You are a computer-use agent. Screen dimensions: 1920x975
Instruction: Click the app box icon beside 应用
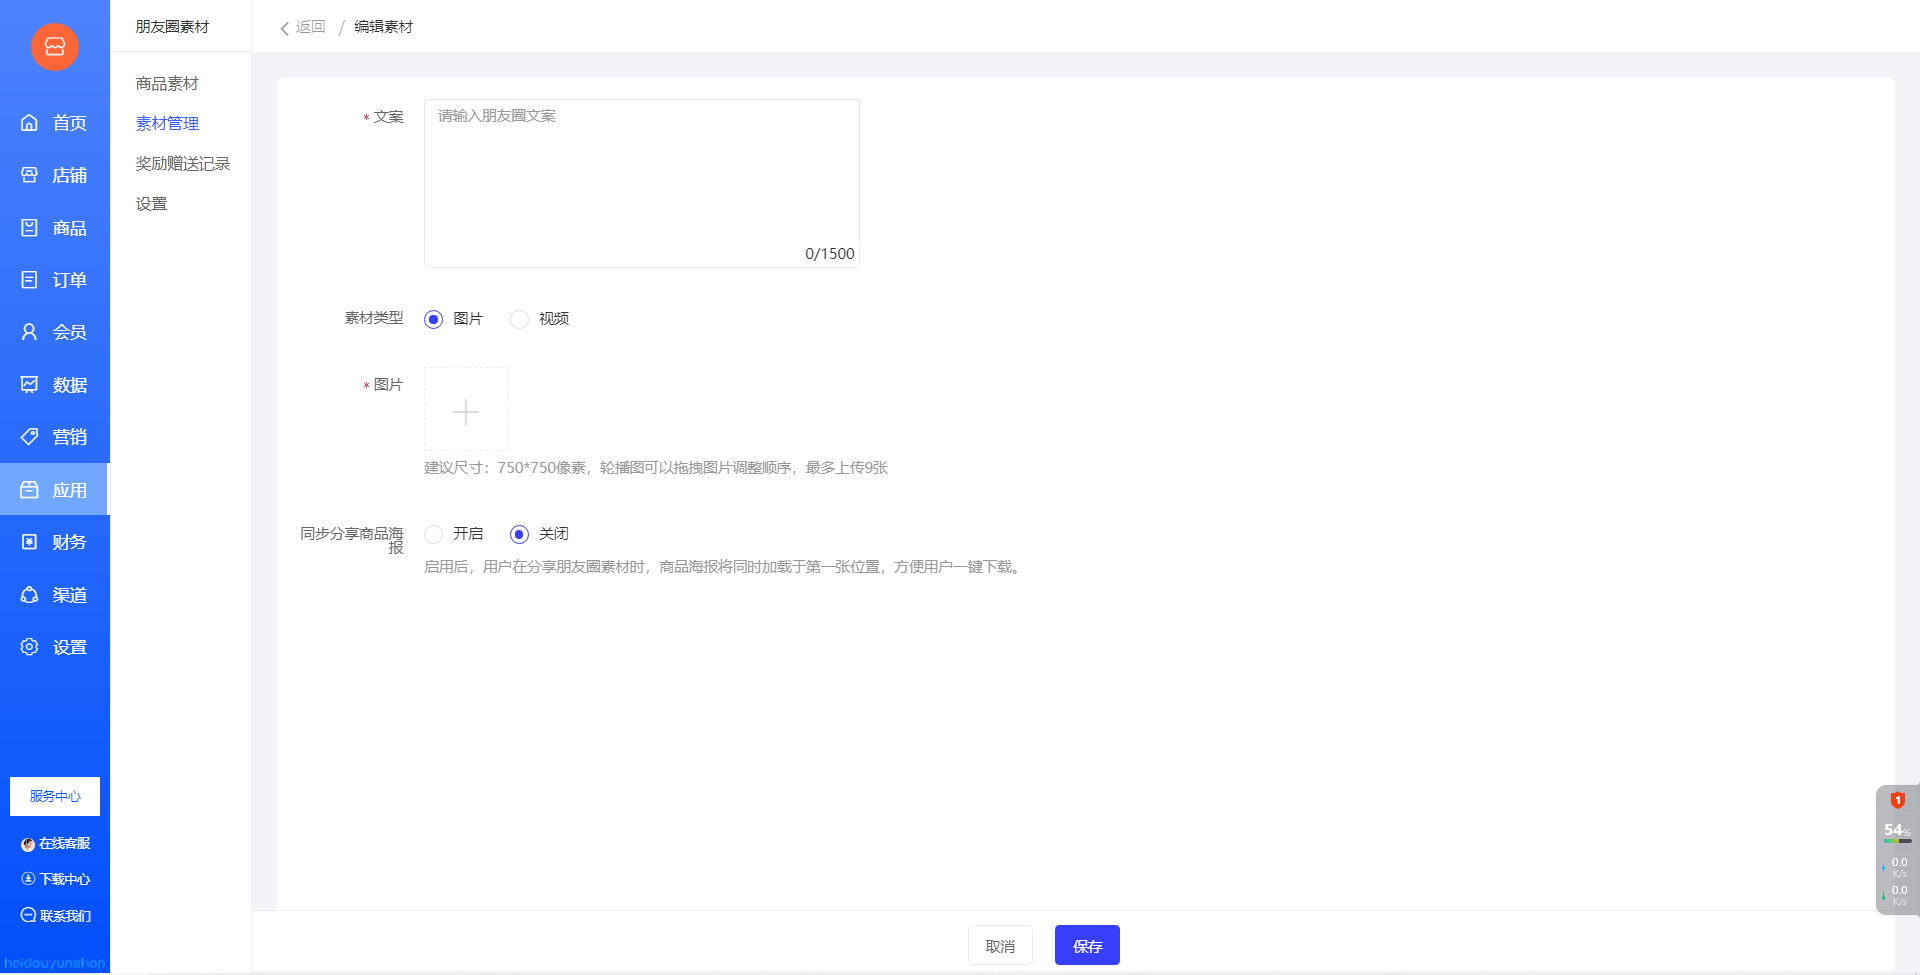coord(30,490)
